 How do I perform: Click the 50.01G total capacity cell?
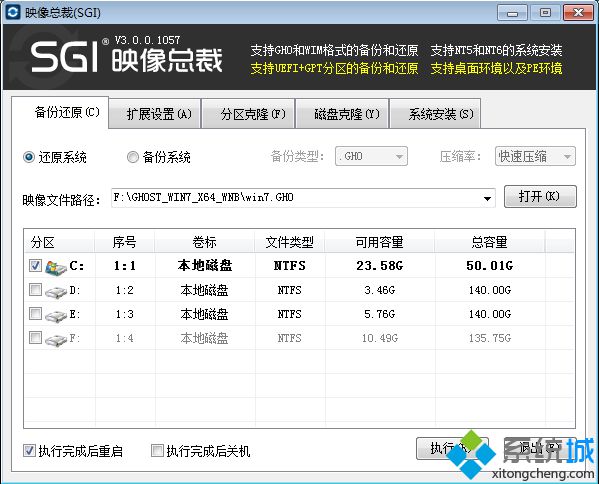(x=489, y=265)
